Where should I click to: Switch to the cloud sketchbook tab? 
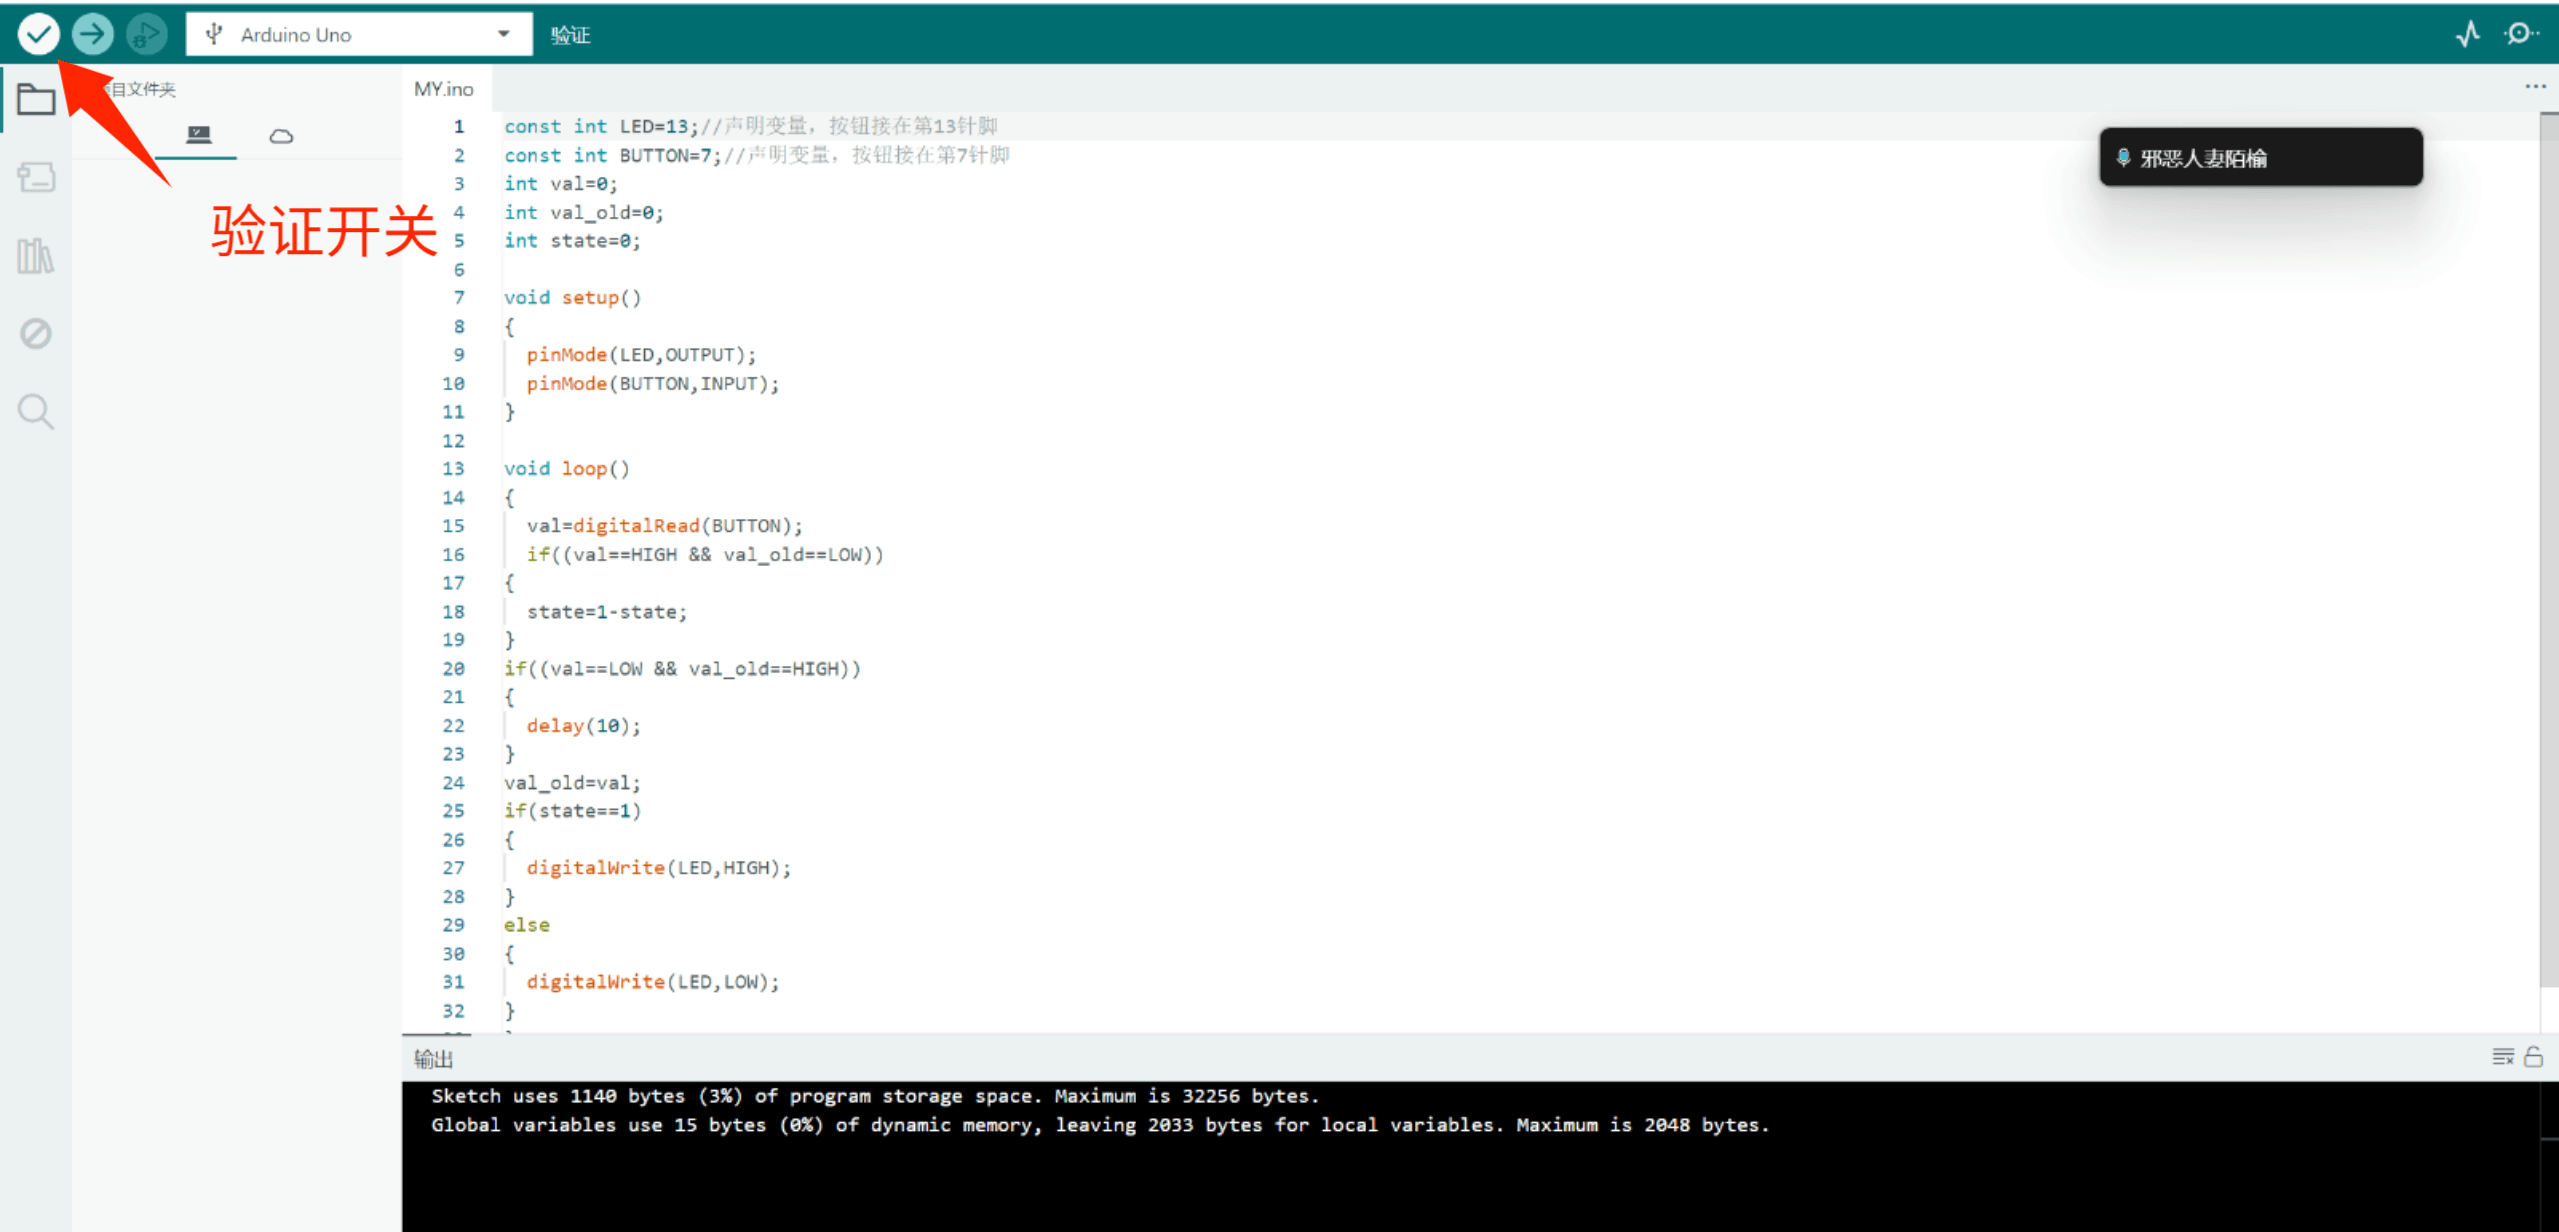pos(281,136)
